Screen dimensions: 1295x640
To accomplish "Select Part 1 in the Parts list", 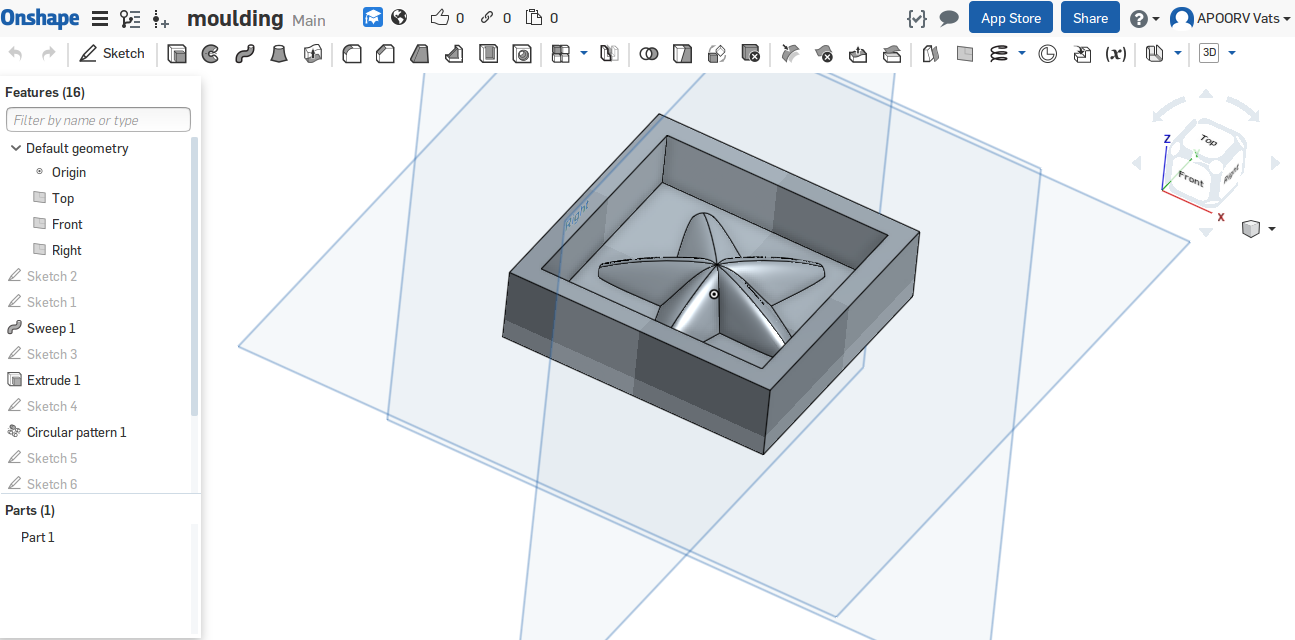I will [38, 537].
